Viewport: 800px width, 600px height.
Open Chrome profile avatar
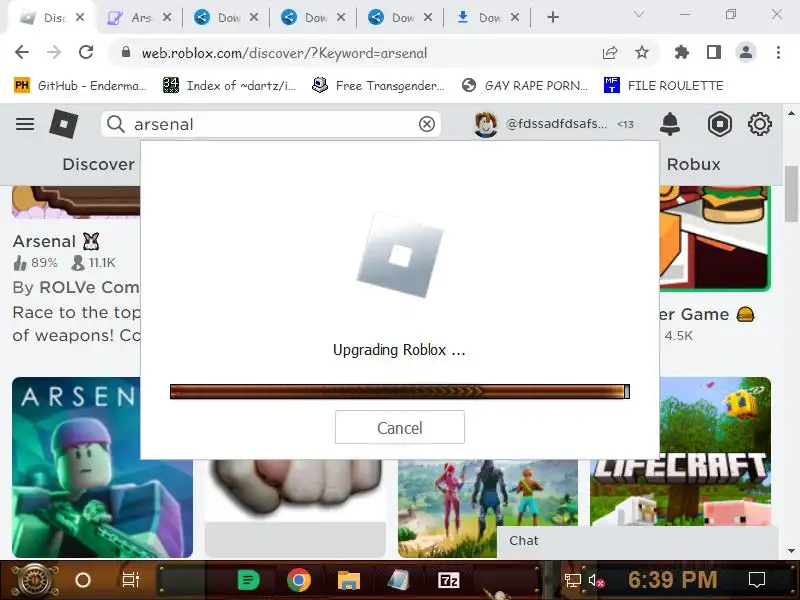746,52
